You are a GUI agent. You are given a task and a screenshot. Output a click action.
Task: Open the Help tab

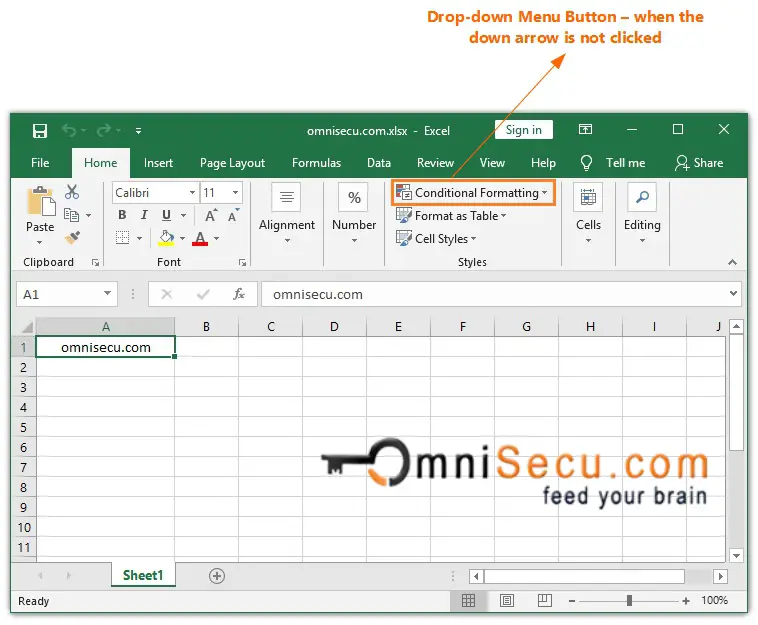(x=543, y=163)
